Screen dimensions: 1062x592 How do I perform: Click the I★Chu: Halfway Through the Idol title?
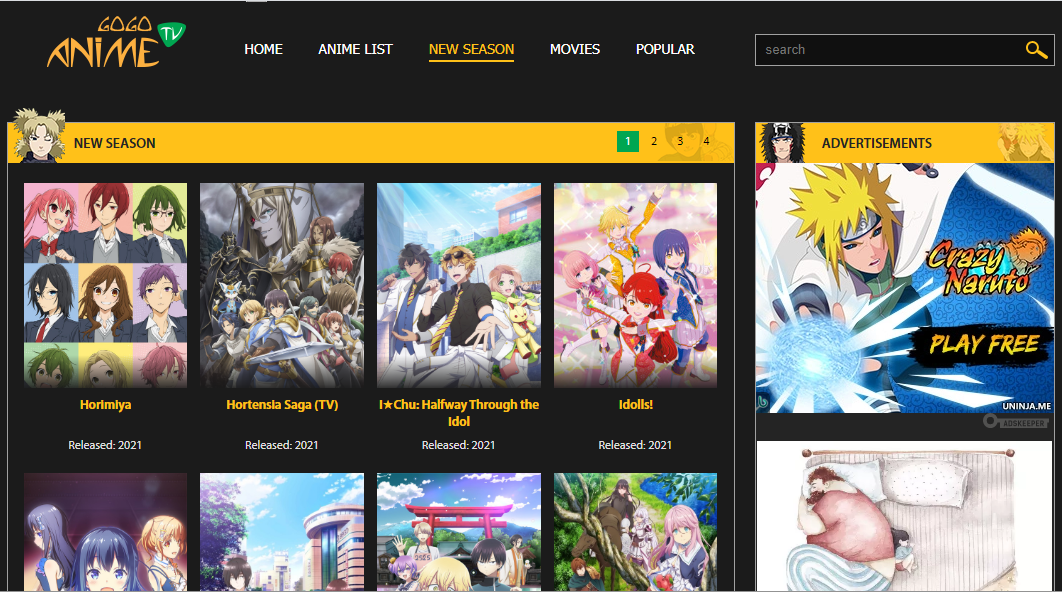point(459,413)
